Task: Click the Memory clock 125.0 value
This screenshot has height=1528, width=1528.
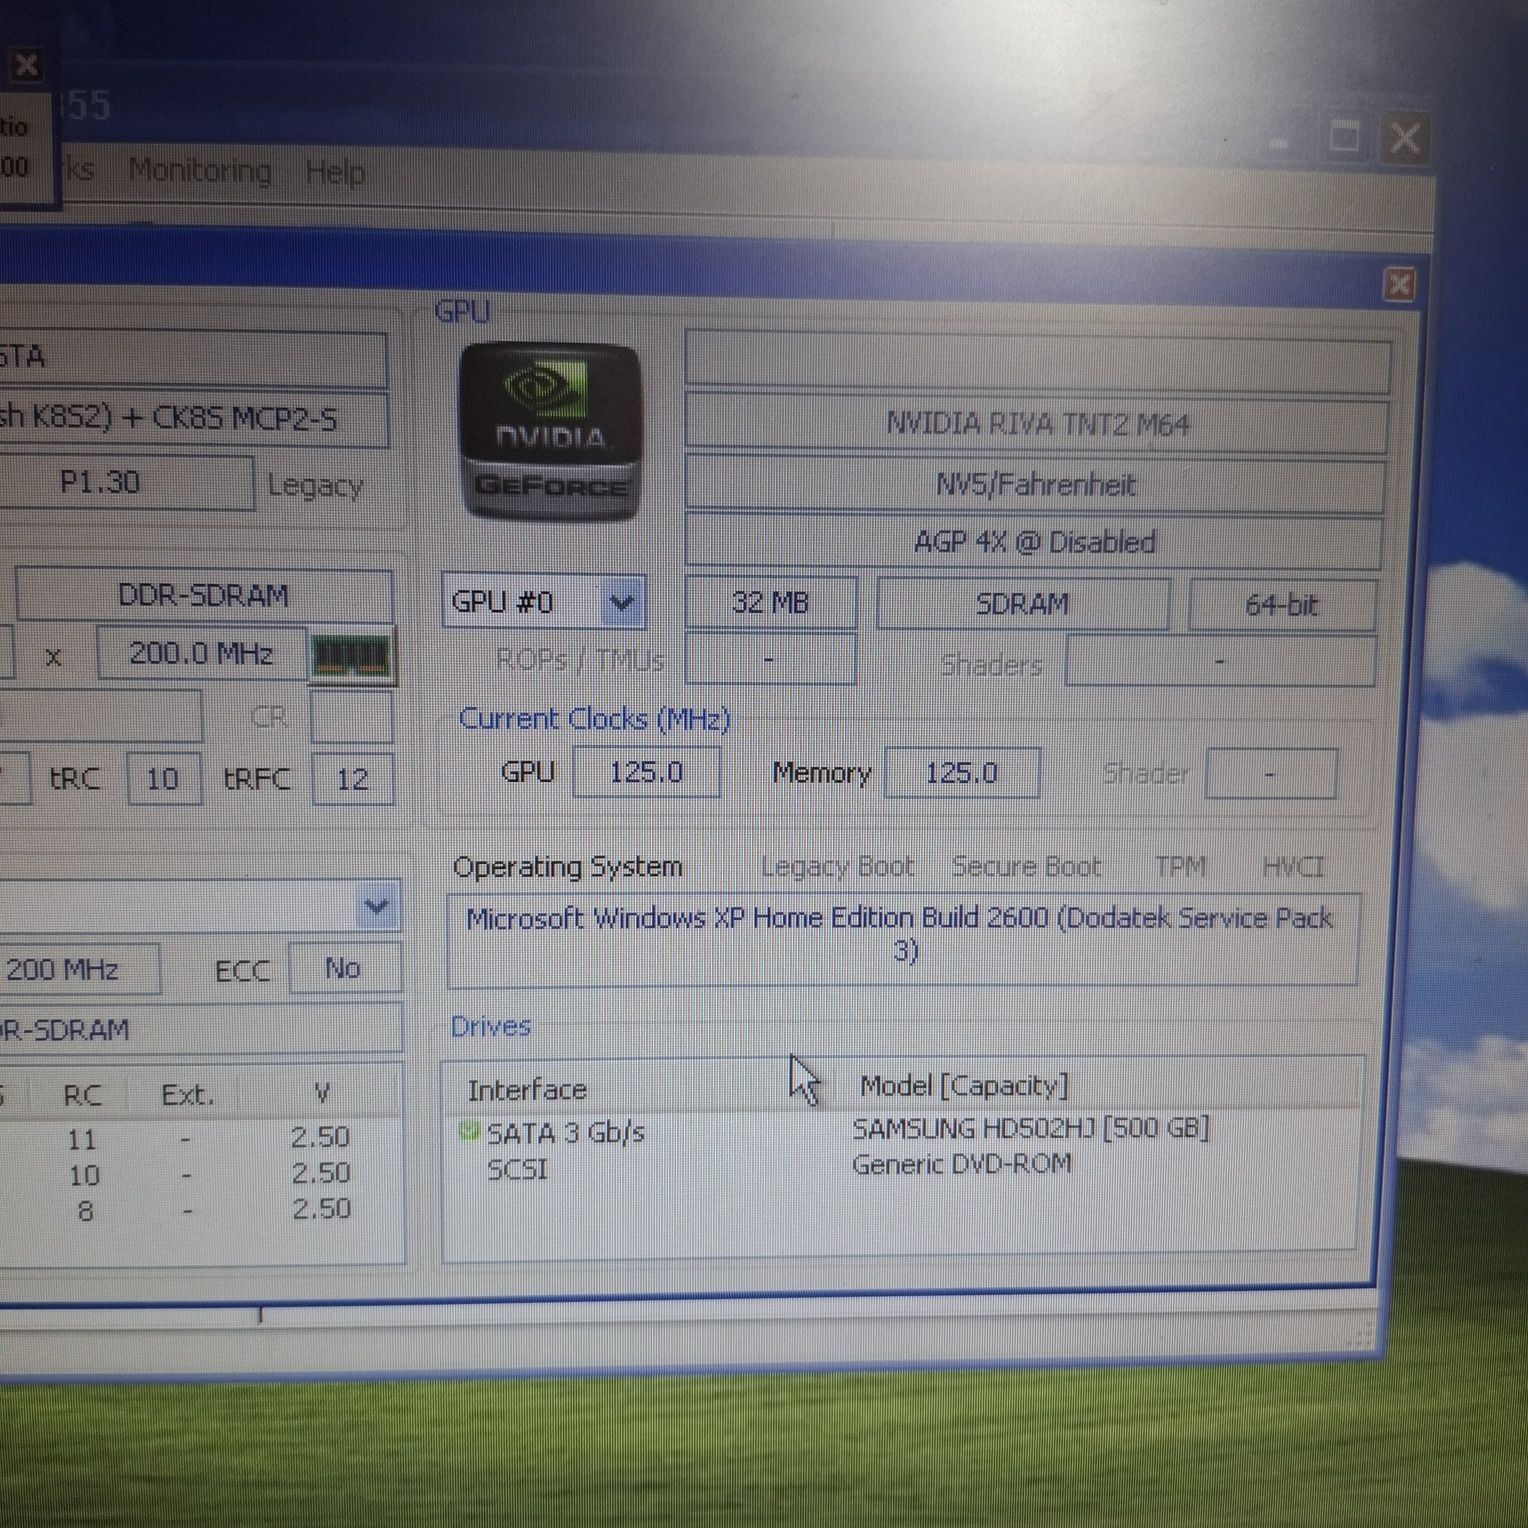Action: (961, 773)
